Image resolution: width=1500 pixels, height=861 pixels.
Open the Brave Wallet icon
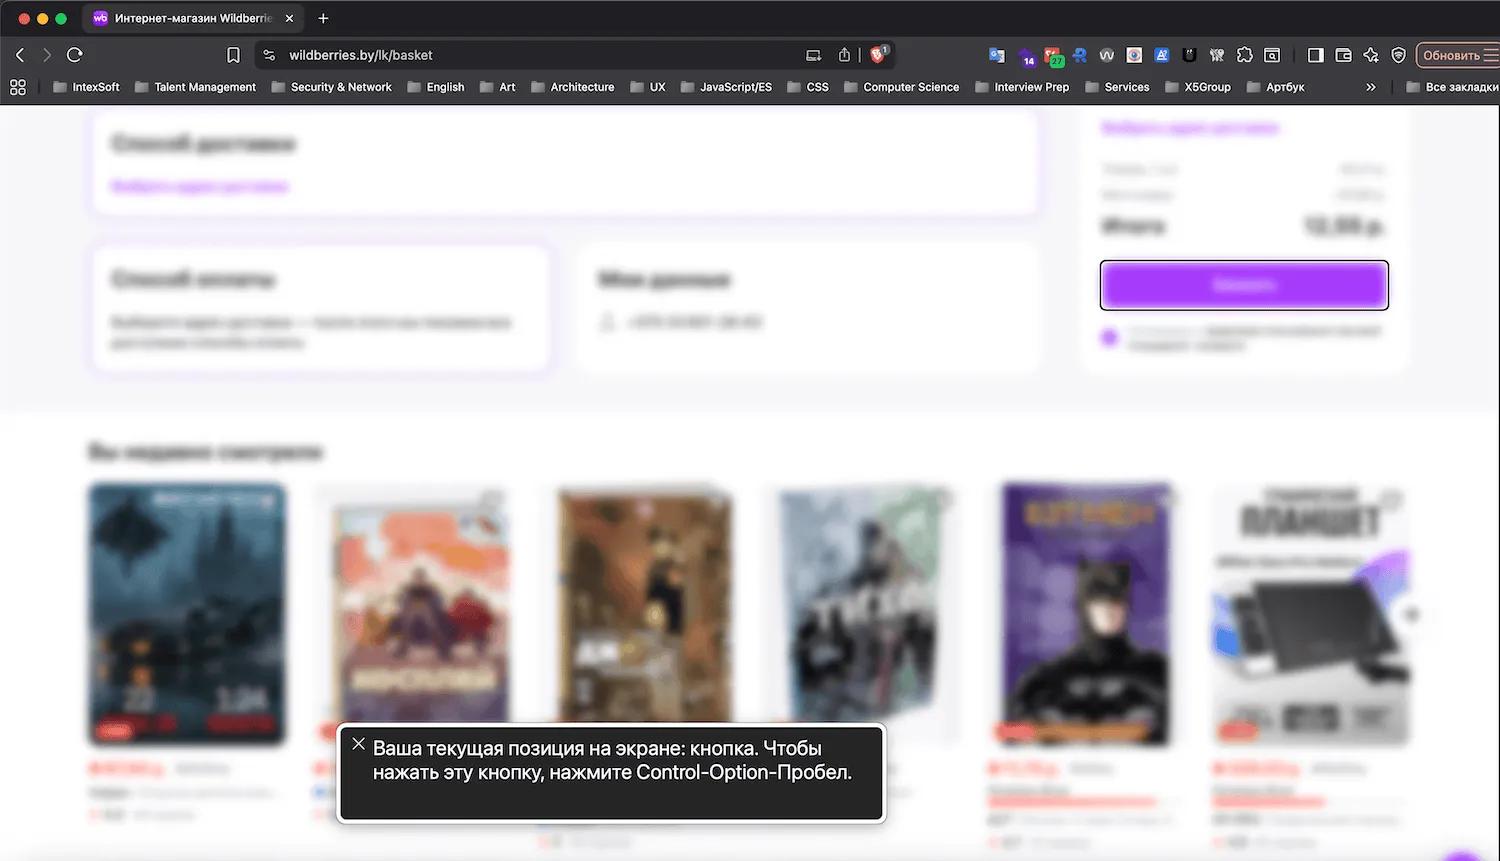1343,56
